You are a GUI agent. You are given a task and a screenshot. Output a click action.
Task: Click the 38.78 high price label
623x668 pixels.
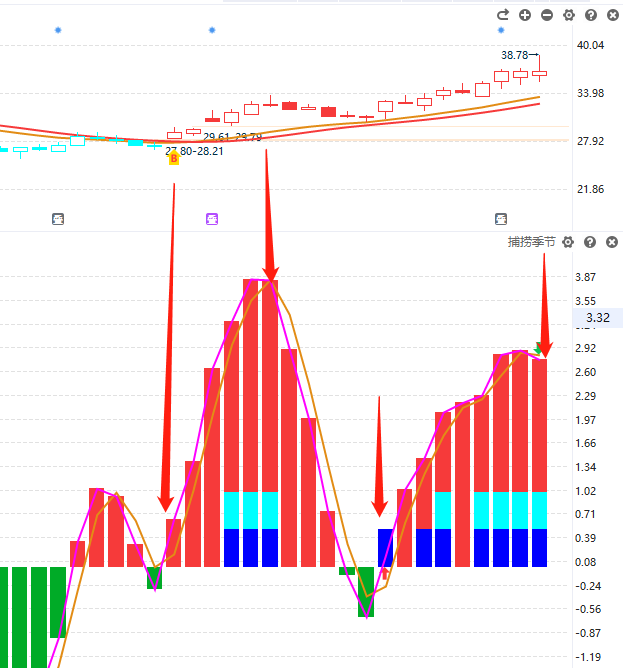pos(516,55)
